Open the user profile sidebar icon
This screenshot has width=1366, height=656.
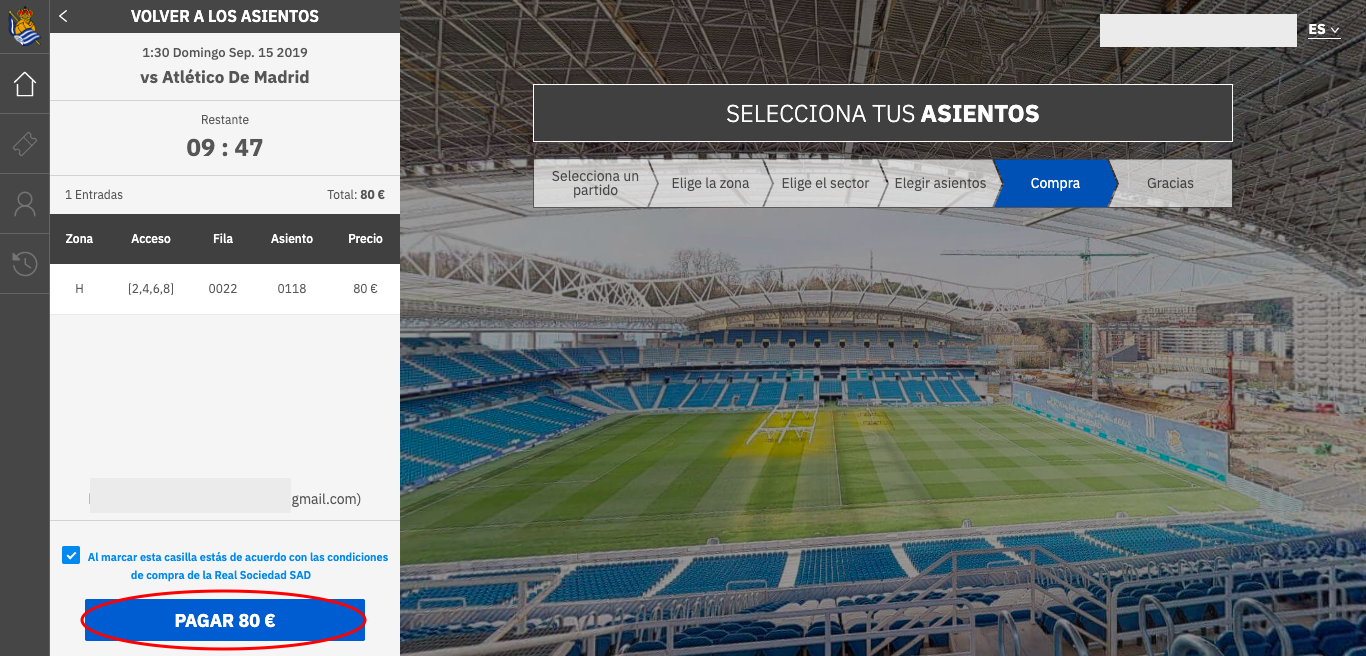tap(25, 204)
